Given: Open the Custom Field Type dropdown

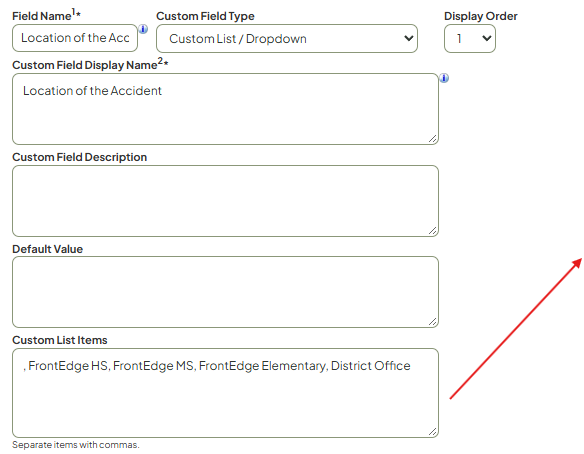Looking at the screenshot, I should click(287, 38).
